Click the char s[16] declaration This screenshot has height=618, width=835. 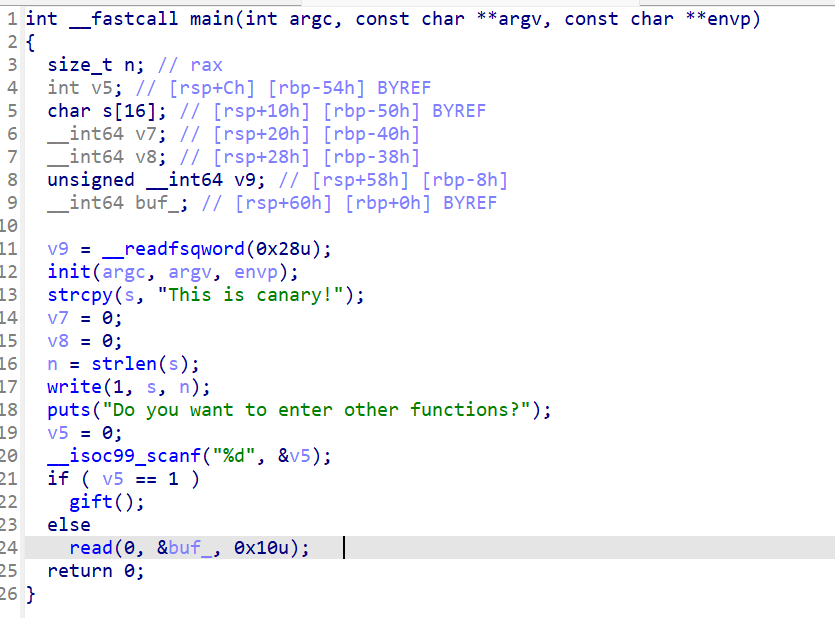(107, 111)
